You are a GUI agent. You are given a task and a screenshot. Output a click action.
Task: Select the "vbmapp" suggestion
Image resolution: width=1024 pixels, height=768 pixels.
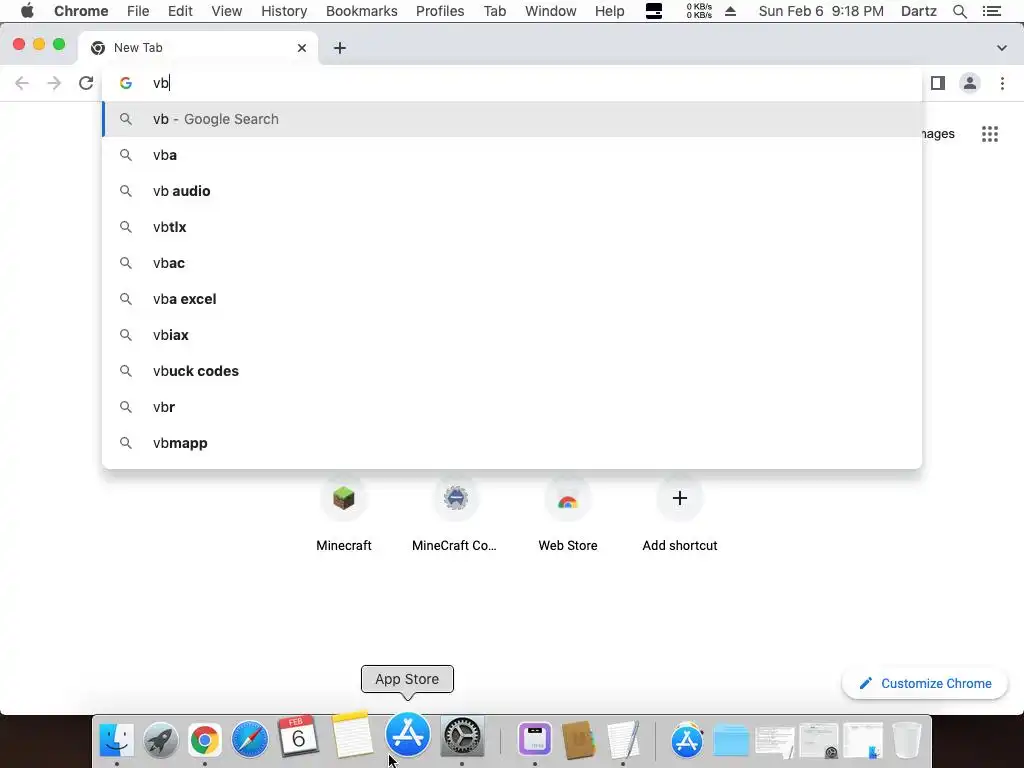tap(512, 442)
